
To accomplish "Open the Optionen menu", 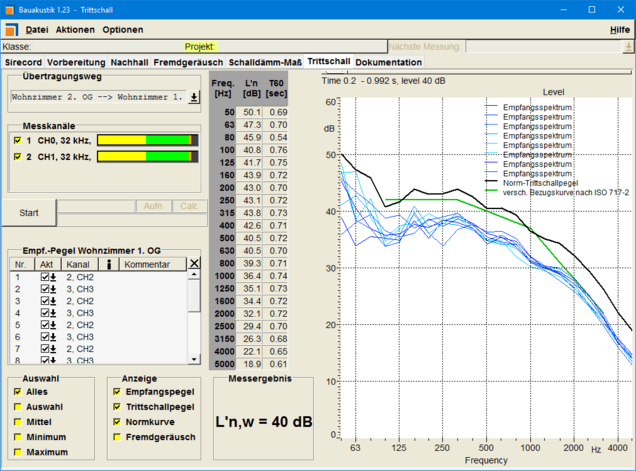I will [122, 30].
